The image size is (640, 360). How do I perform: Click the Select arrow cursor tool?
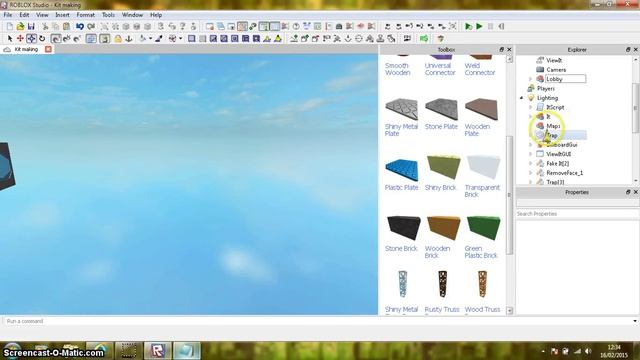click(10, 39)
